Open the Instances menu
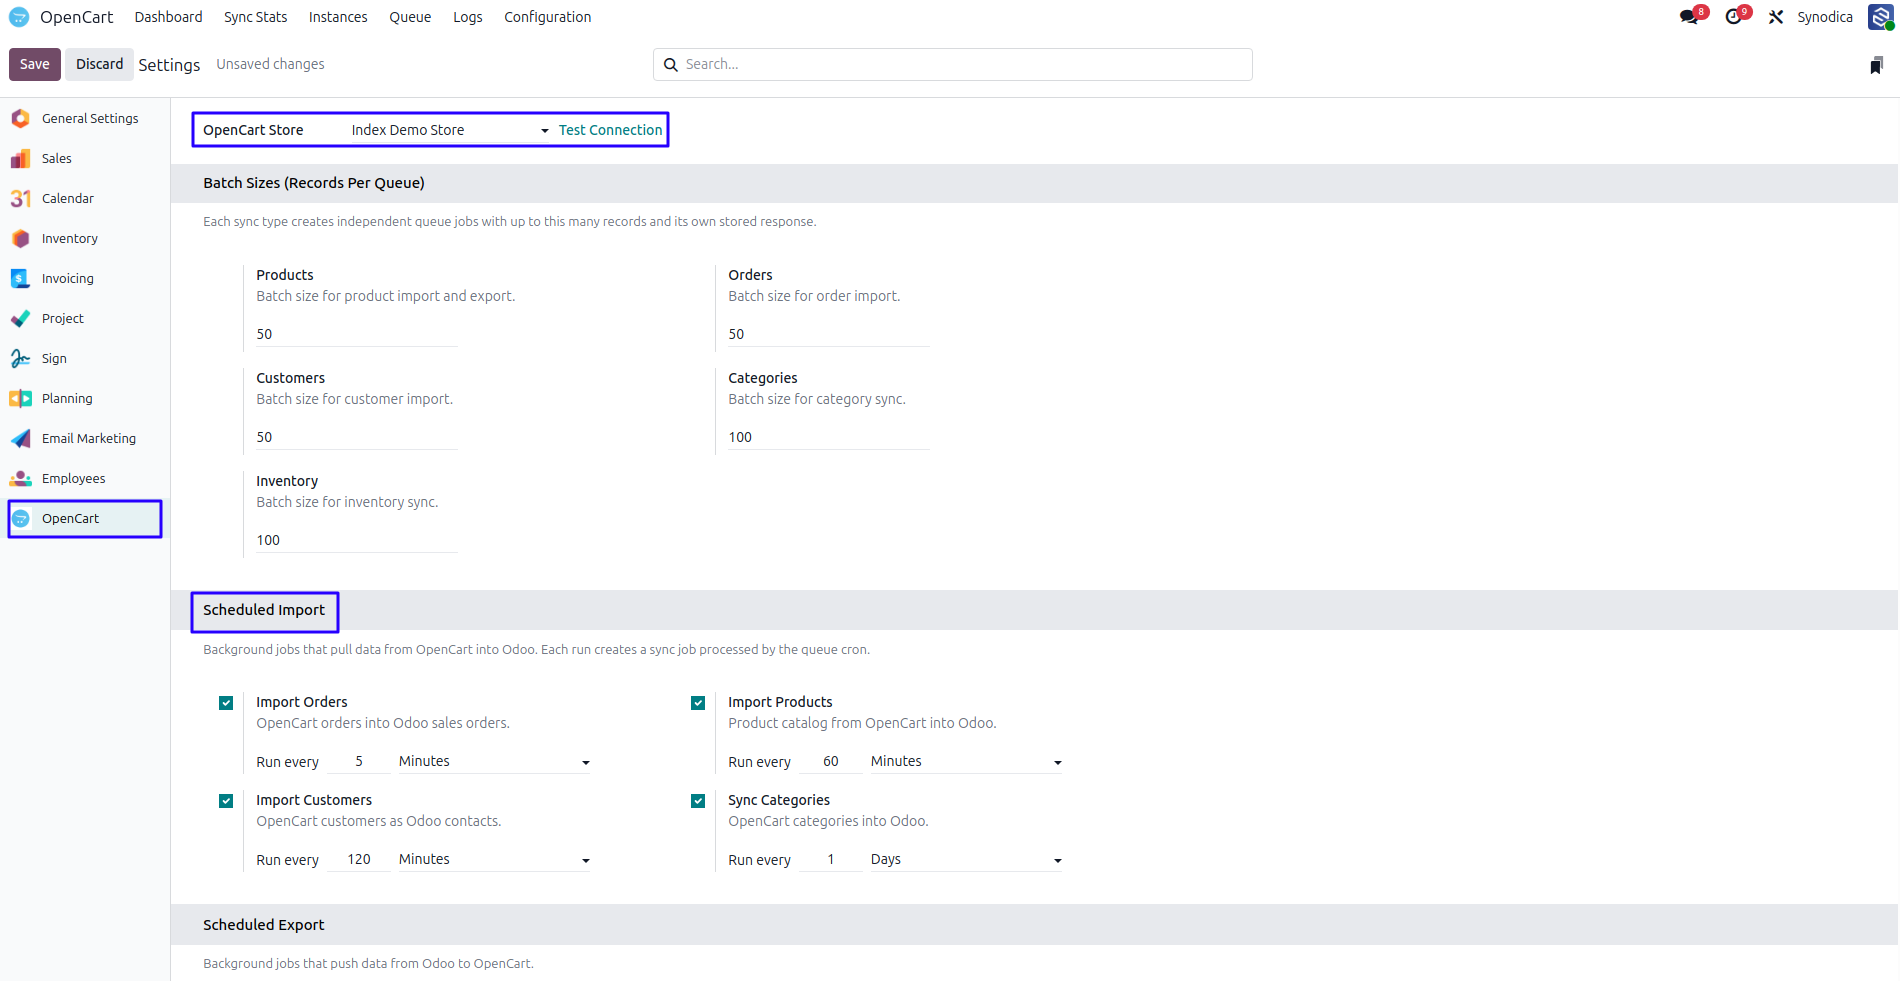 pos(338,17)
